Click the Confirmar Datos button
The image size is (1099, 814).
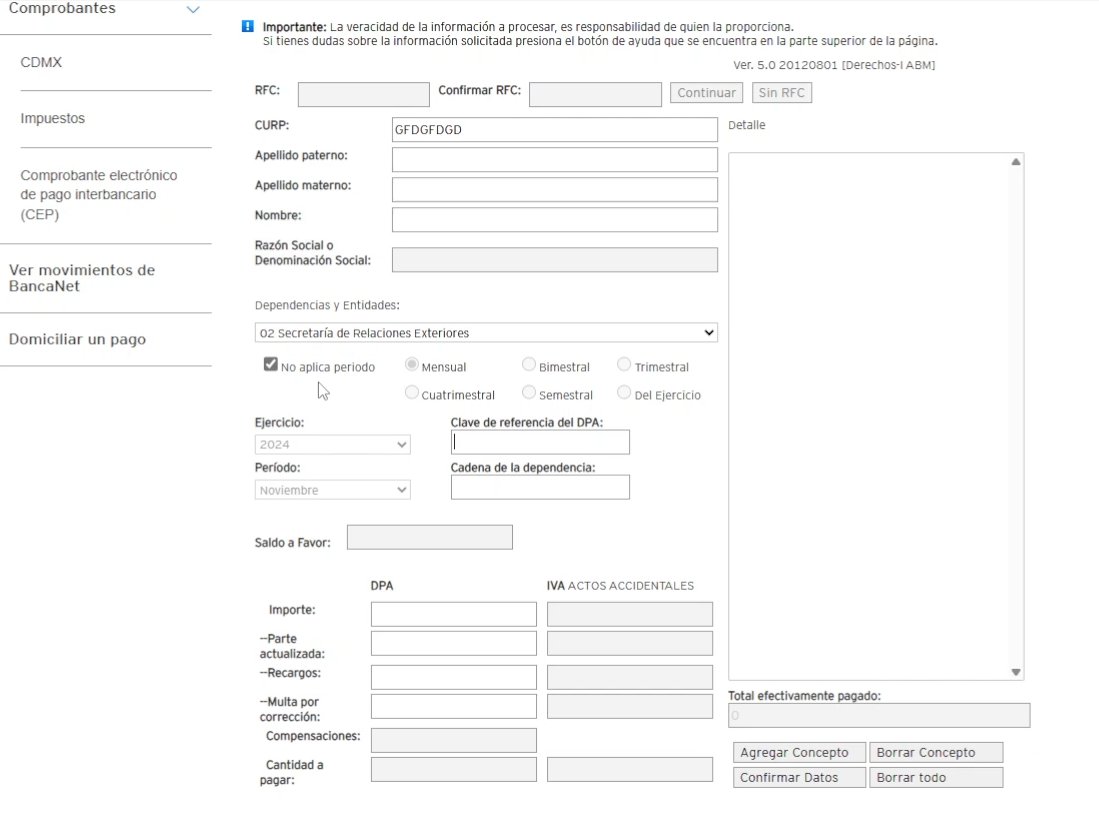pyautogui.click(x=799, y=778)
